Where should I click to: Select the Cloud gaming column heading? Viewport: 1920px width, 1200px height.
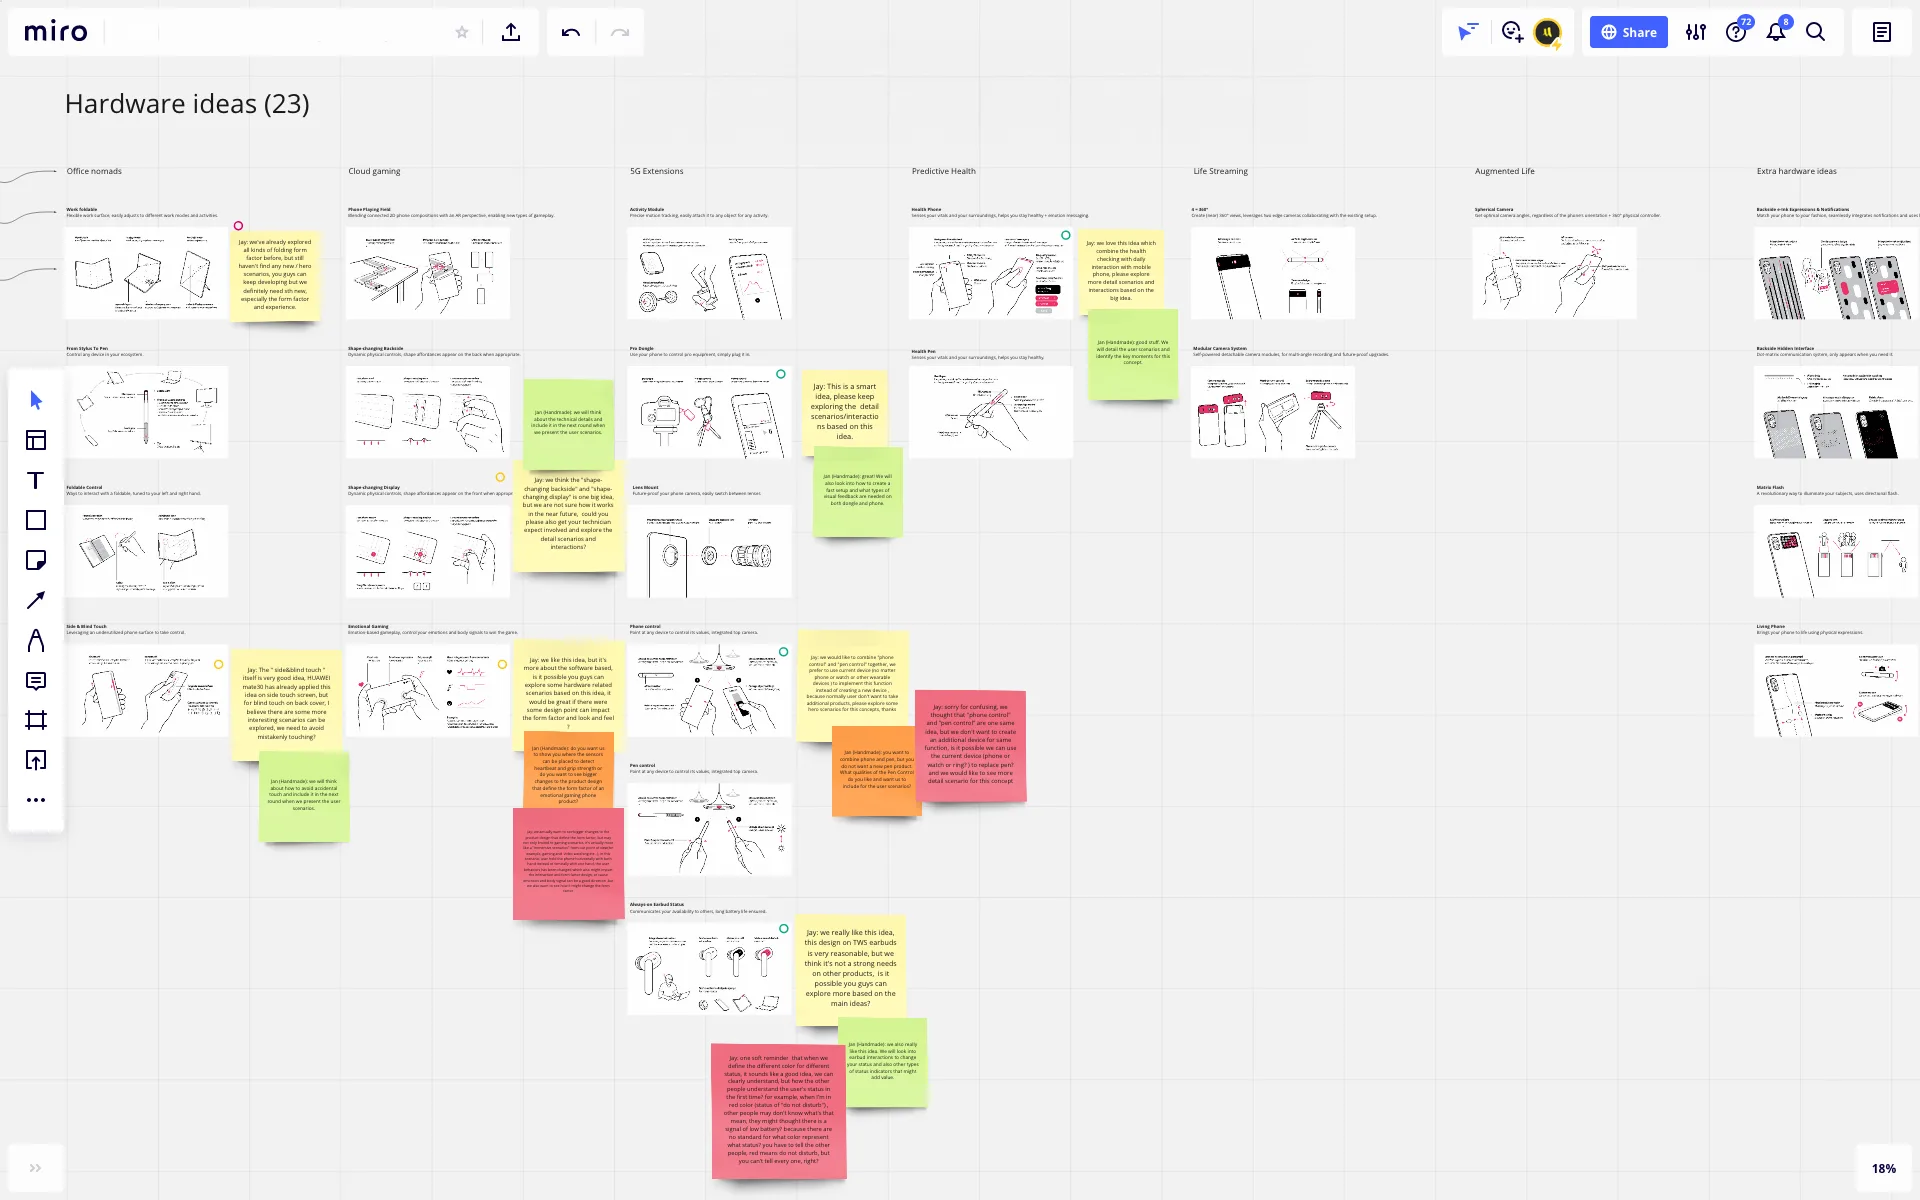point(374,171)
